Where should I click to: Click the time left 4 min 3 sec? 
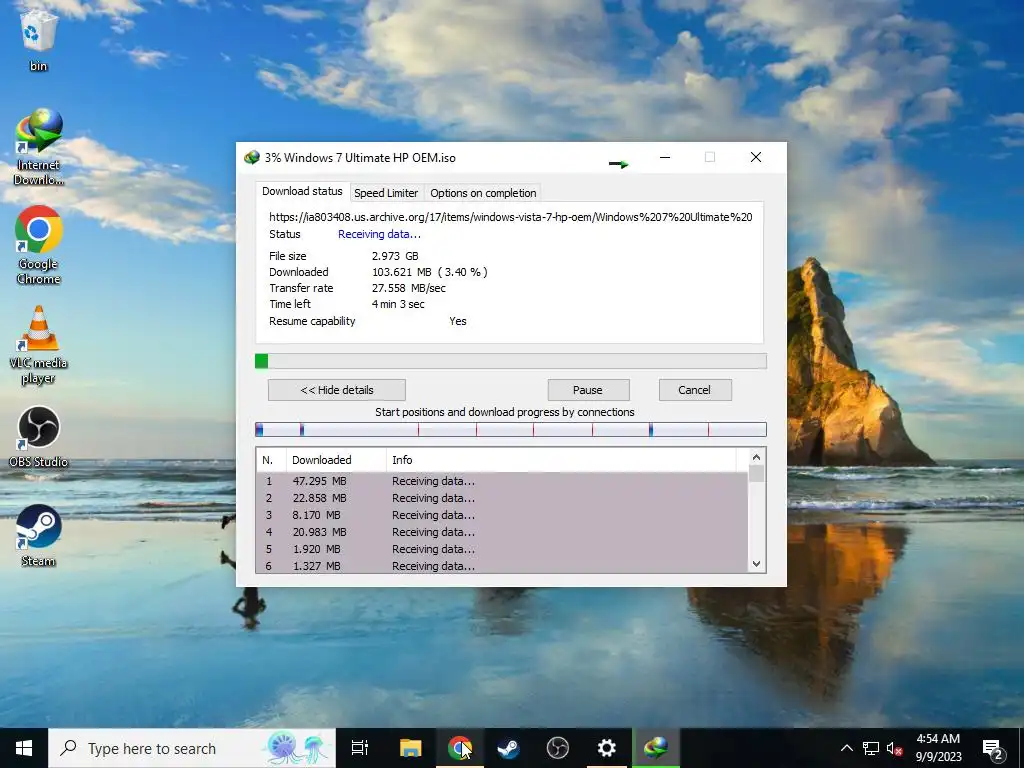click(x=398, y=304)
